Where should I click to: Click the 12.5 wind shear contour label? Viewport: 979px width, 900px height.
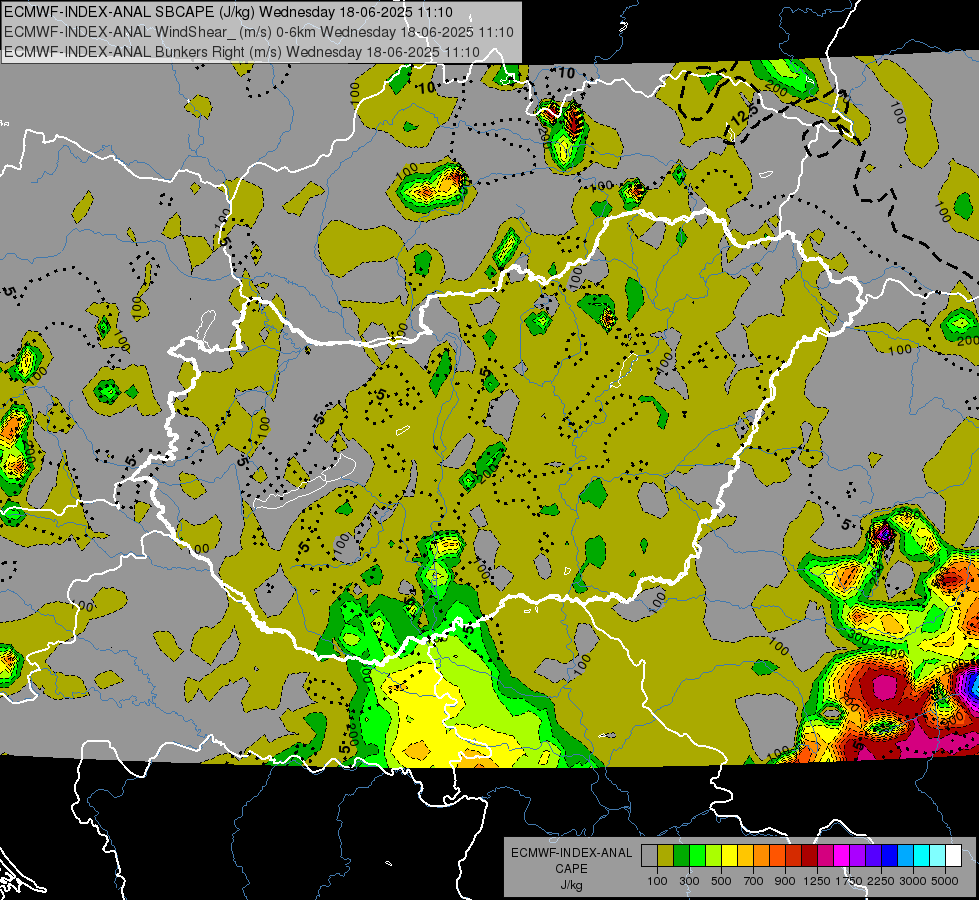[744, 114]
